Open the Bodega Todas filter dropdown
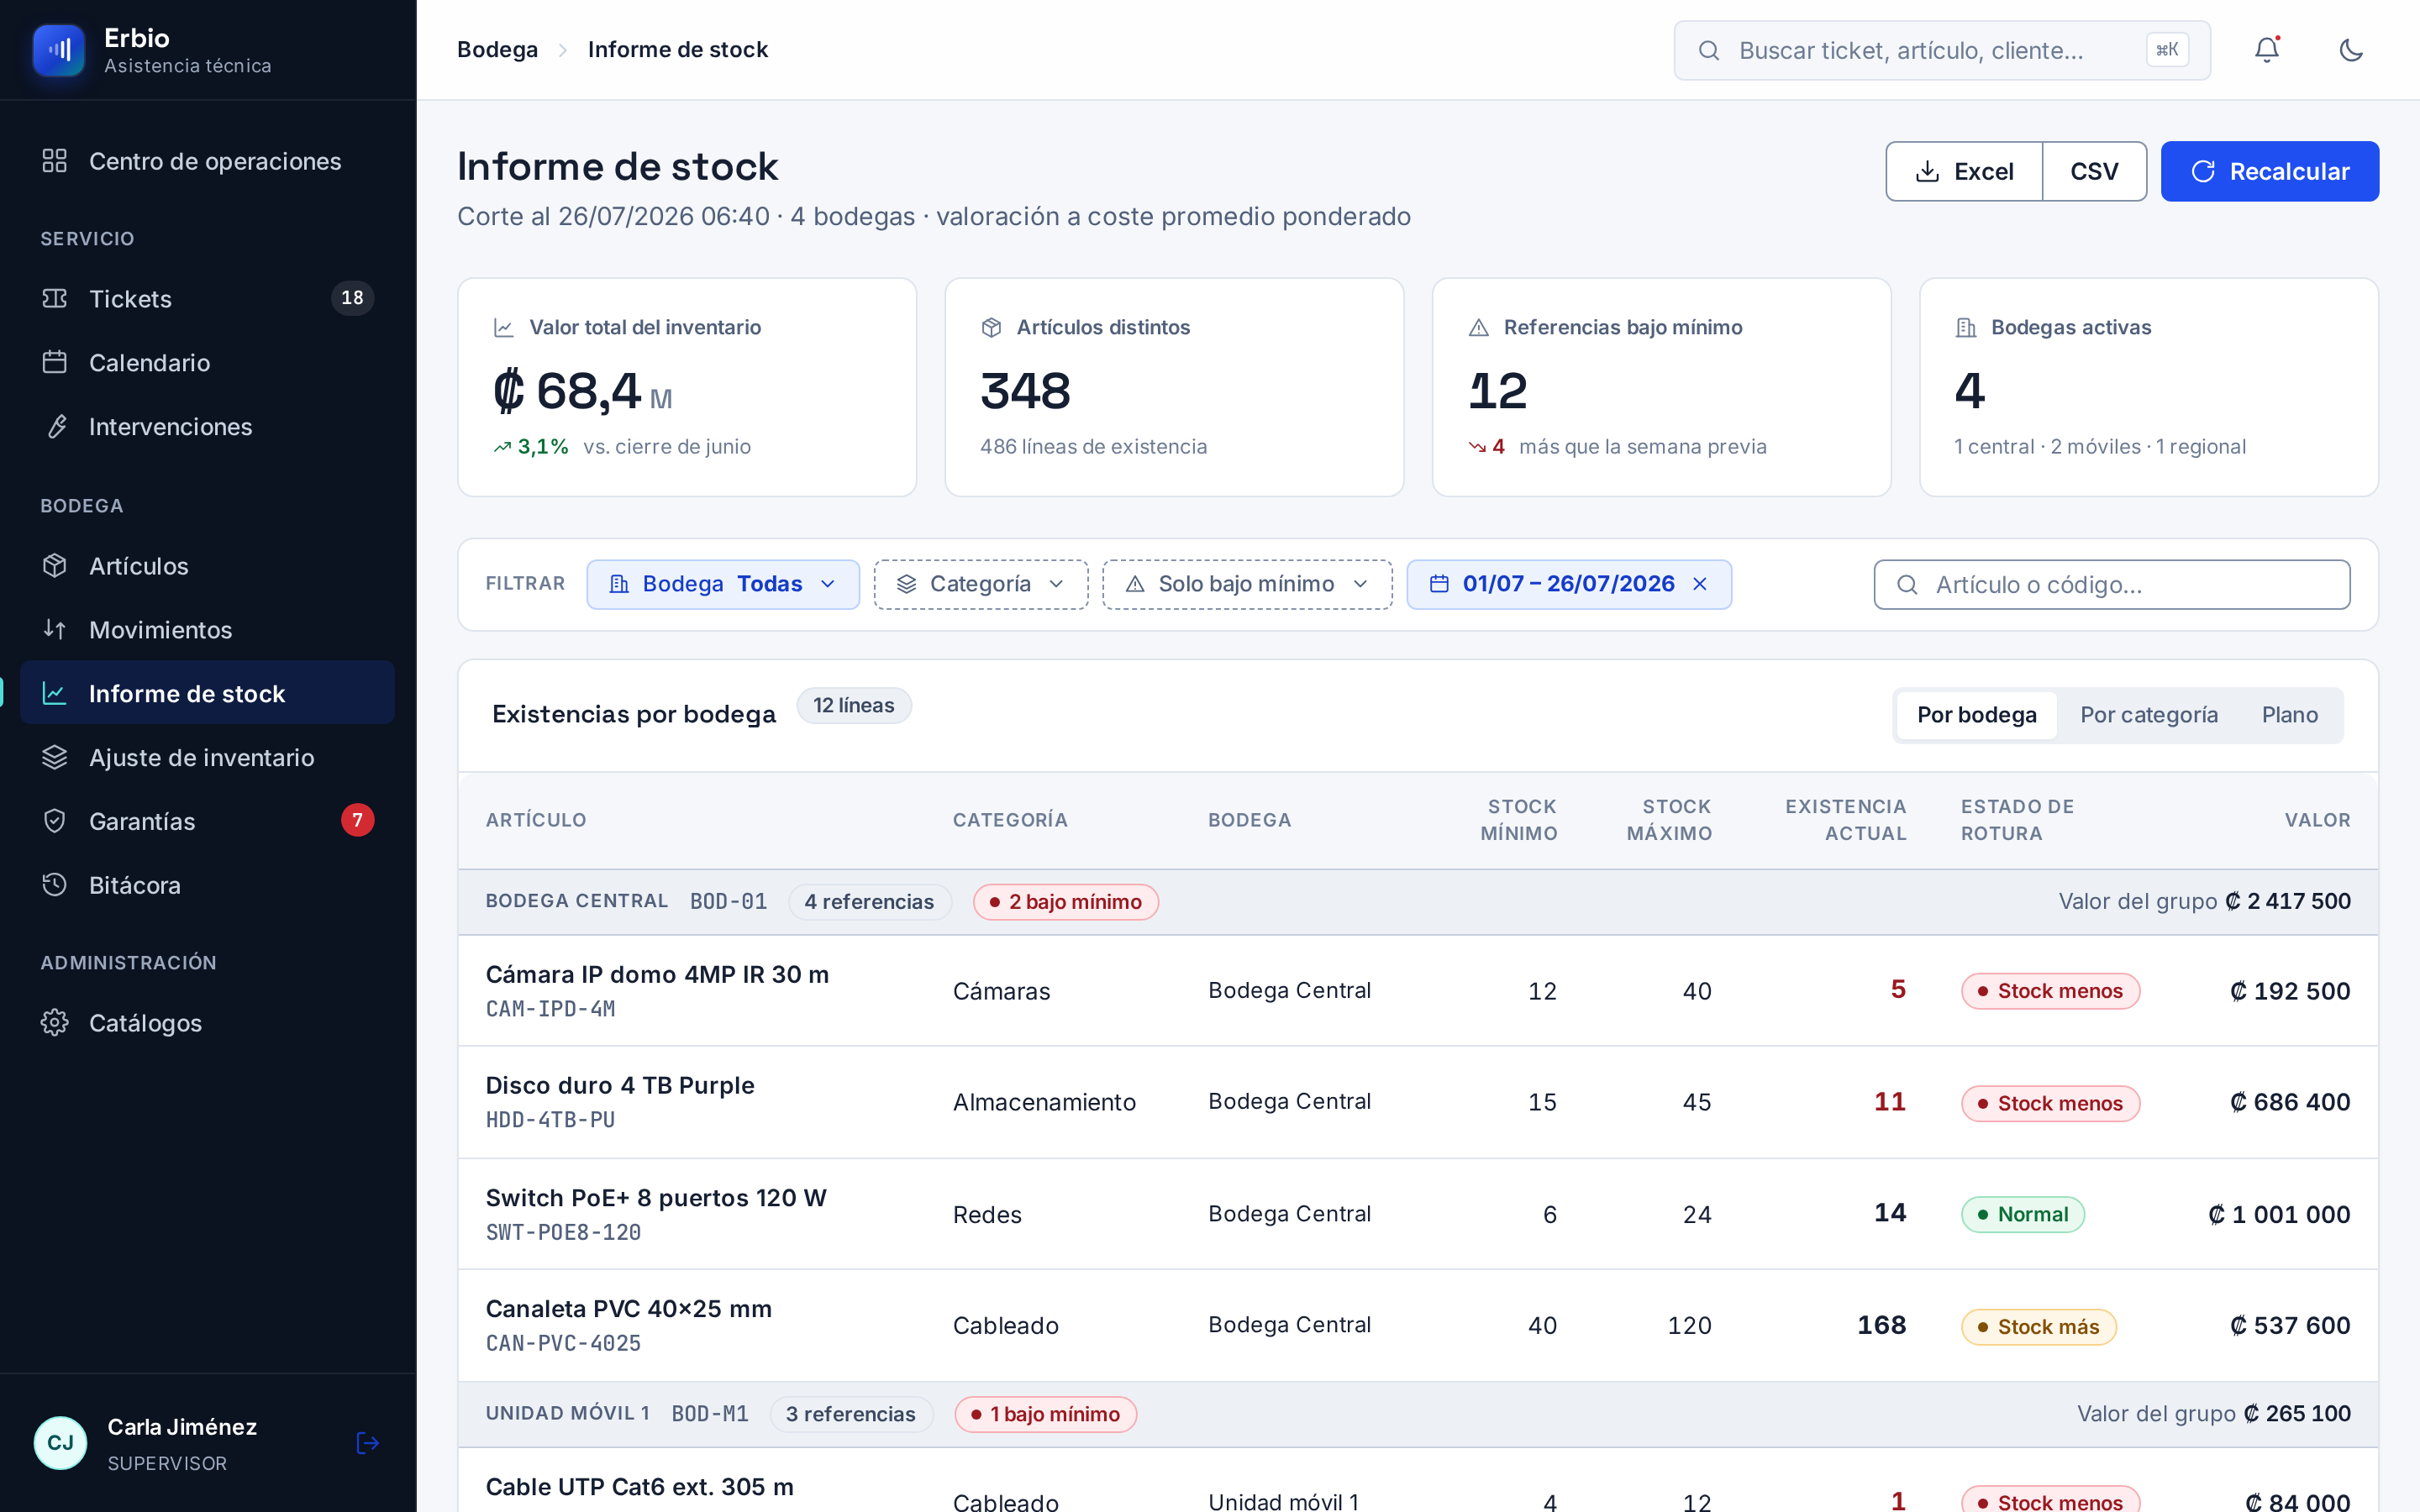Screen dimensions: 2420x1512 723,584
